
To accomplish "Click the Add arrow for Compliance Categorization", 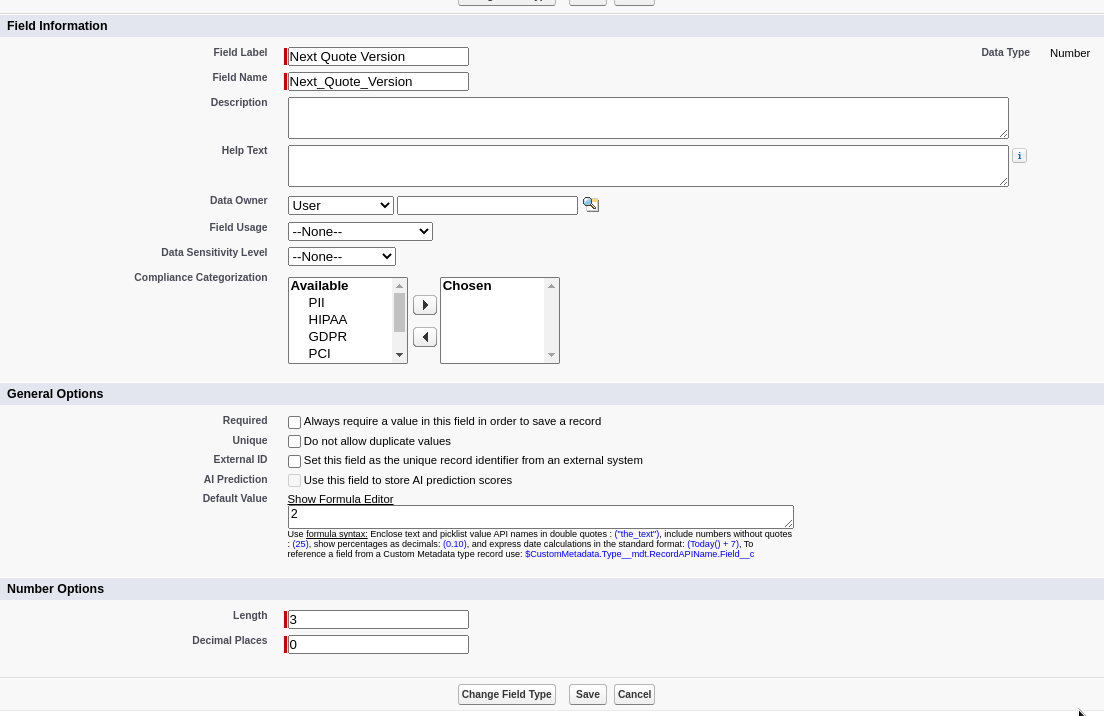I will coord(425,305).
